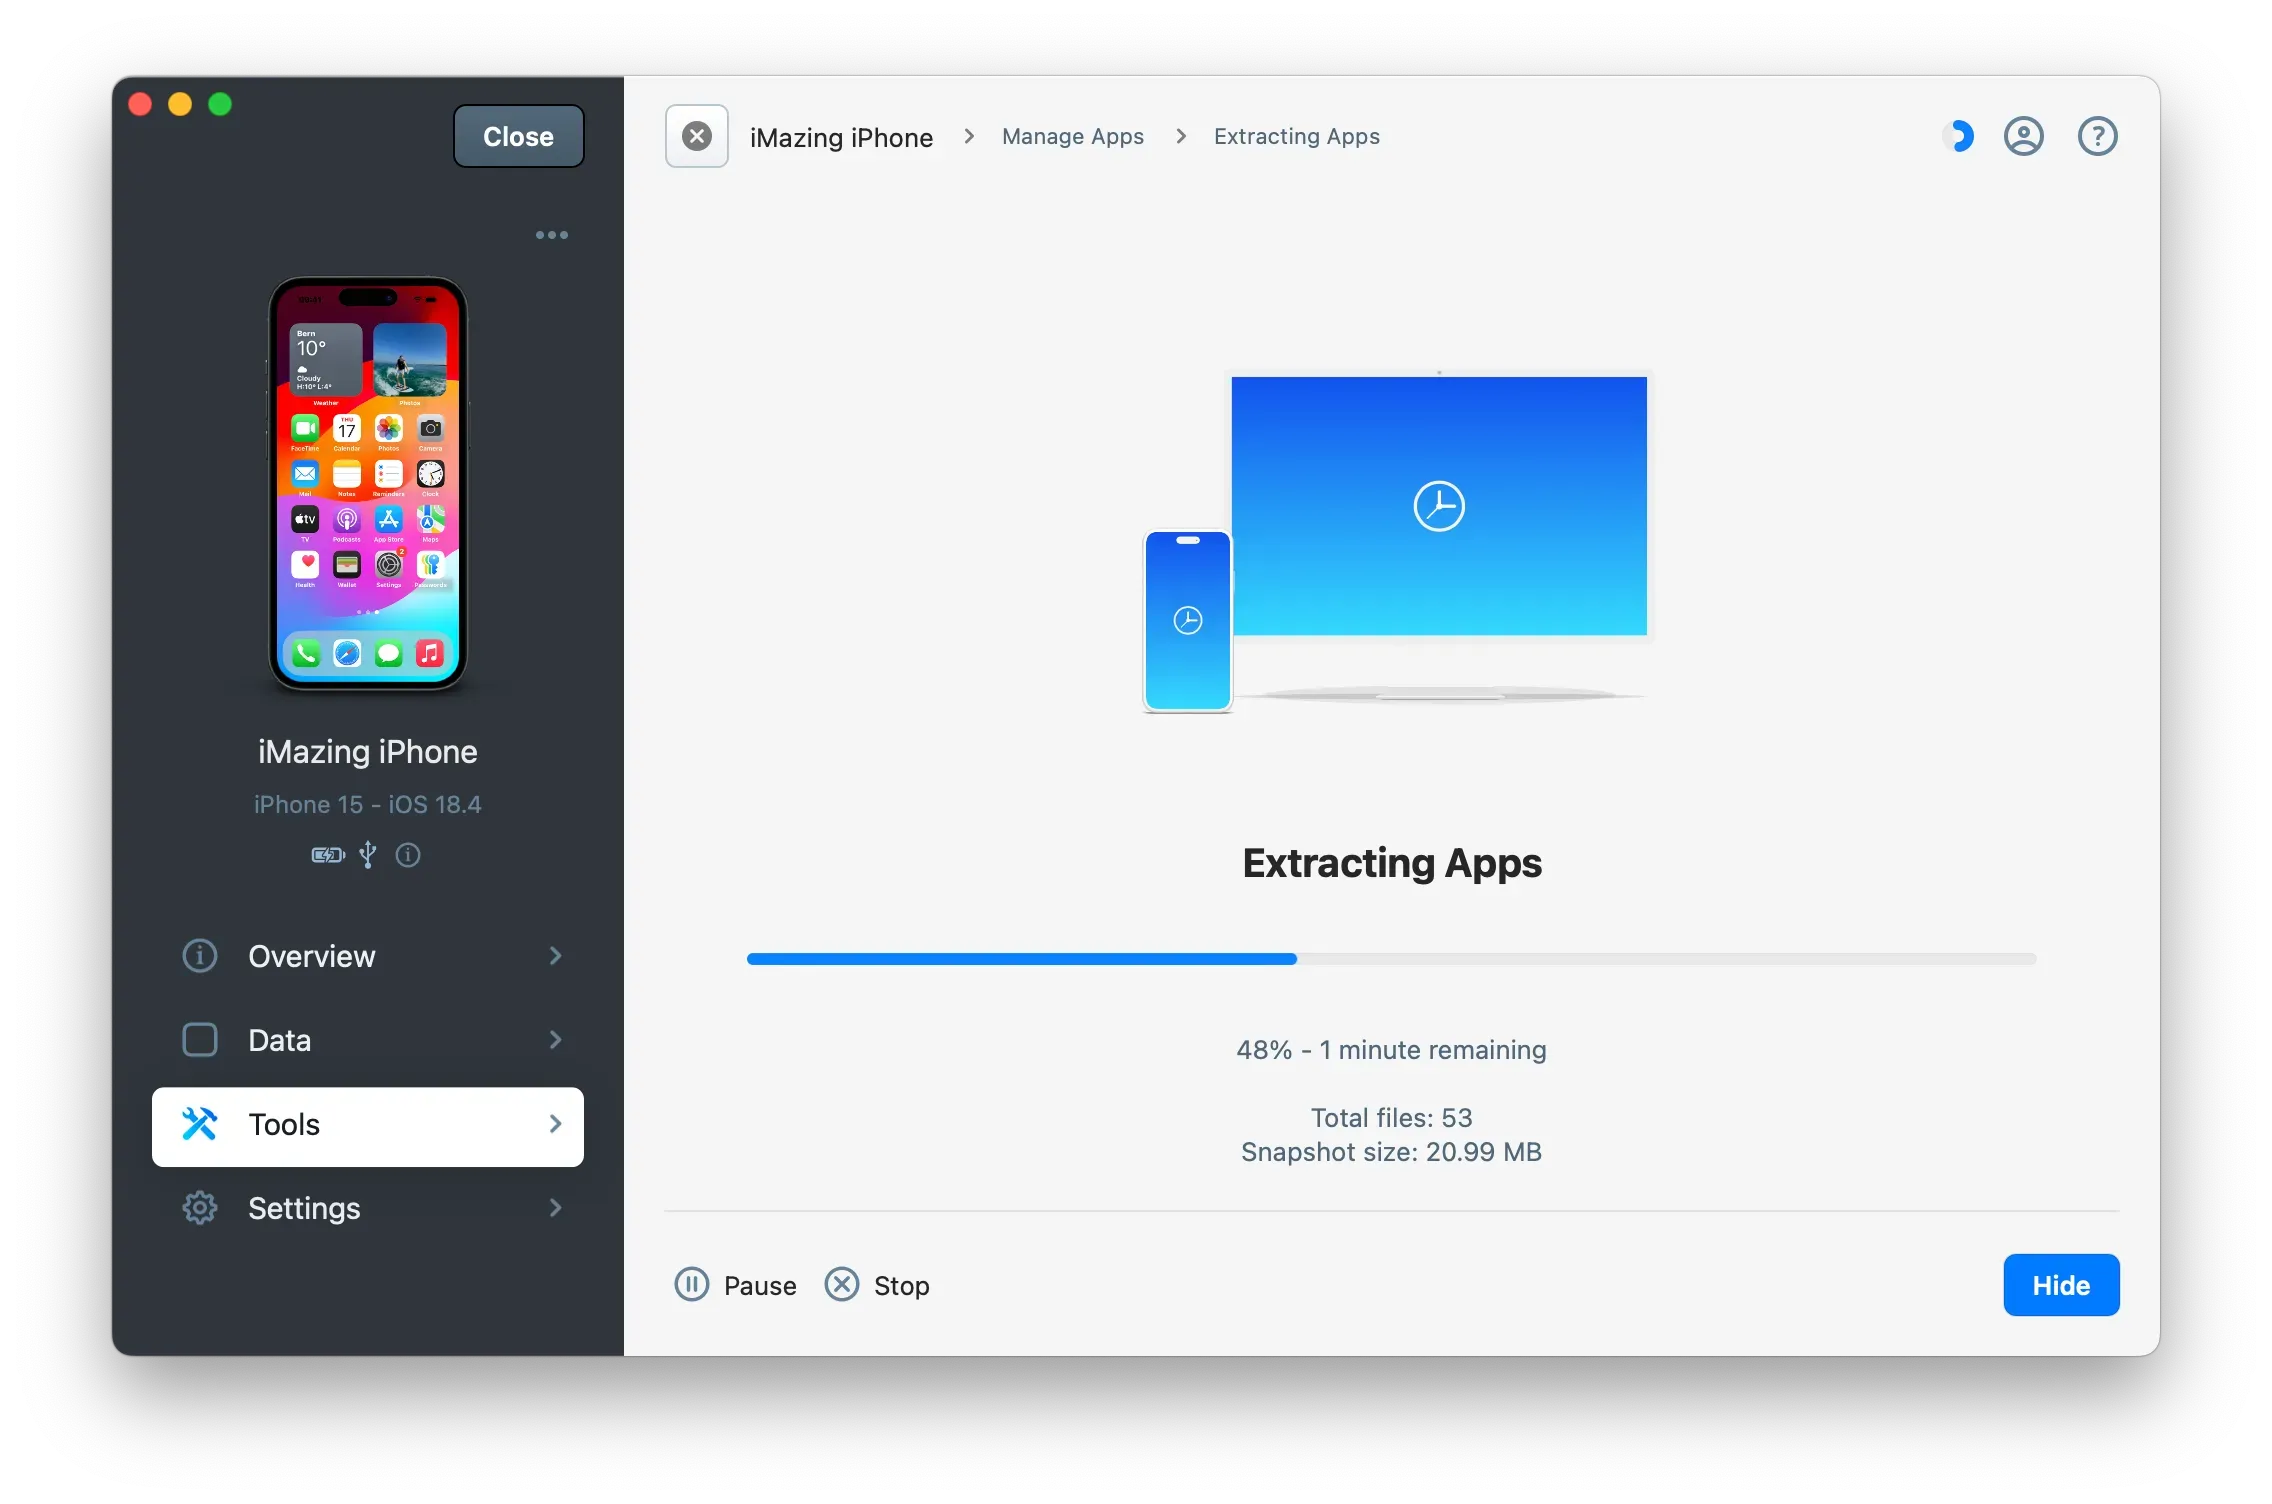Click the Settings gear icon

click(x=200, y=1208)
